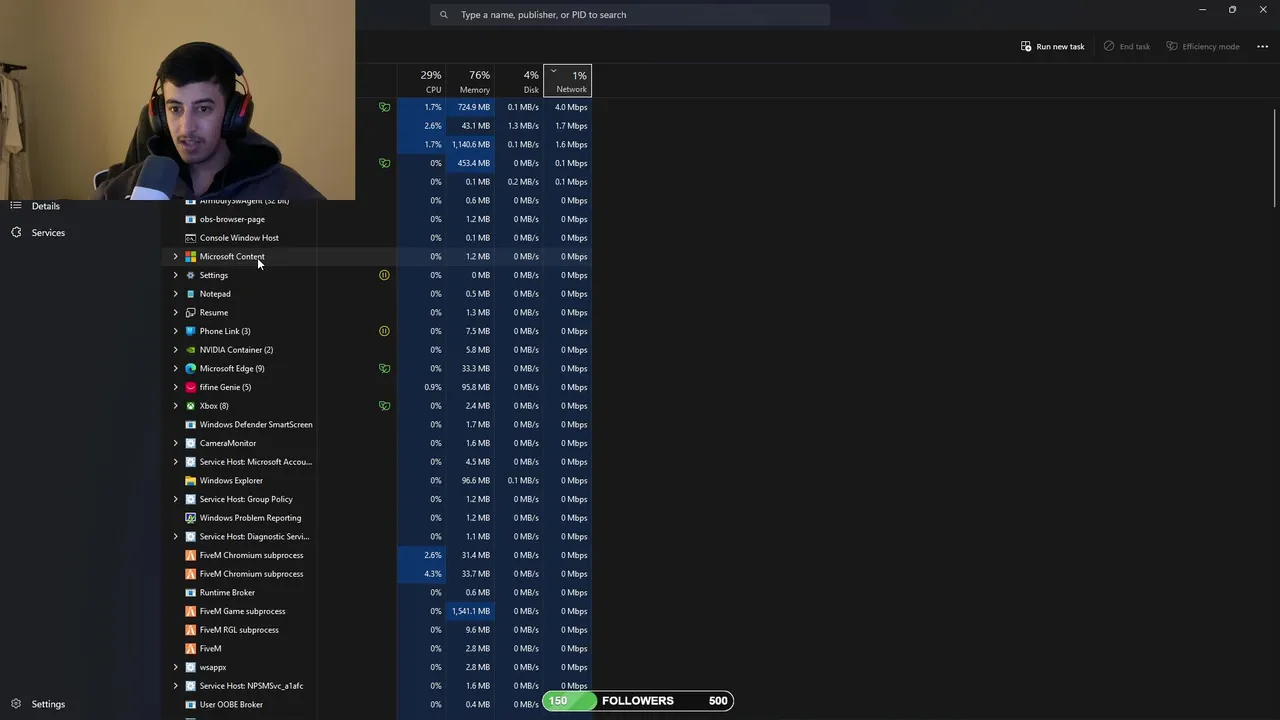Viewport: 1280px width, 720px height.
Task: Click the CameraMonitor process icon
Action: [x=190, y=443]
